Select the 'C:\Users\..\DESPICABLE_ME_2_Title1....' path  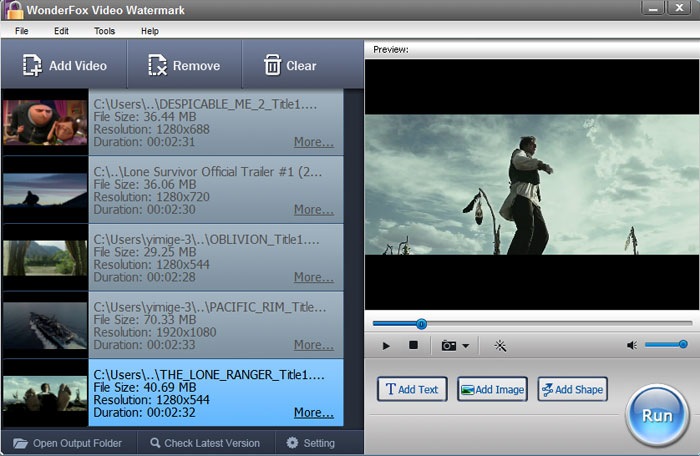[x=205, y=104]
